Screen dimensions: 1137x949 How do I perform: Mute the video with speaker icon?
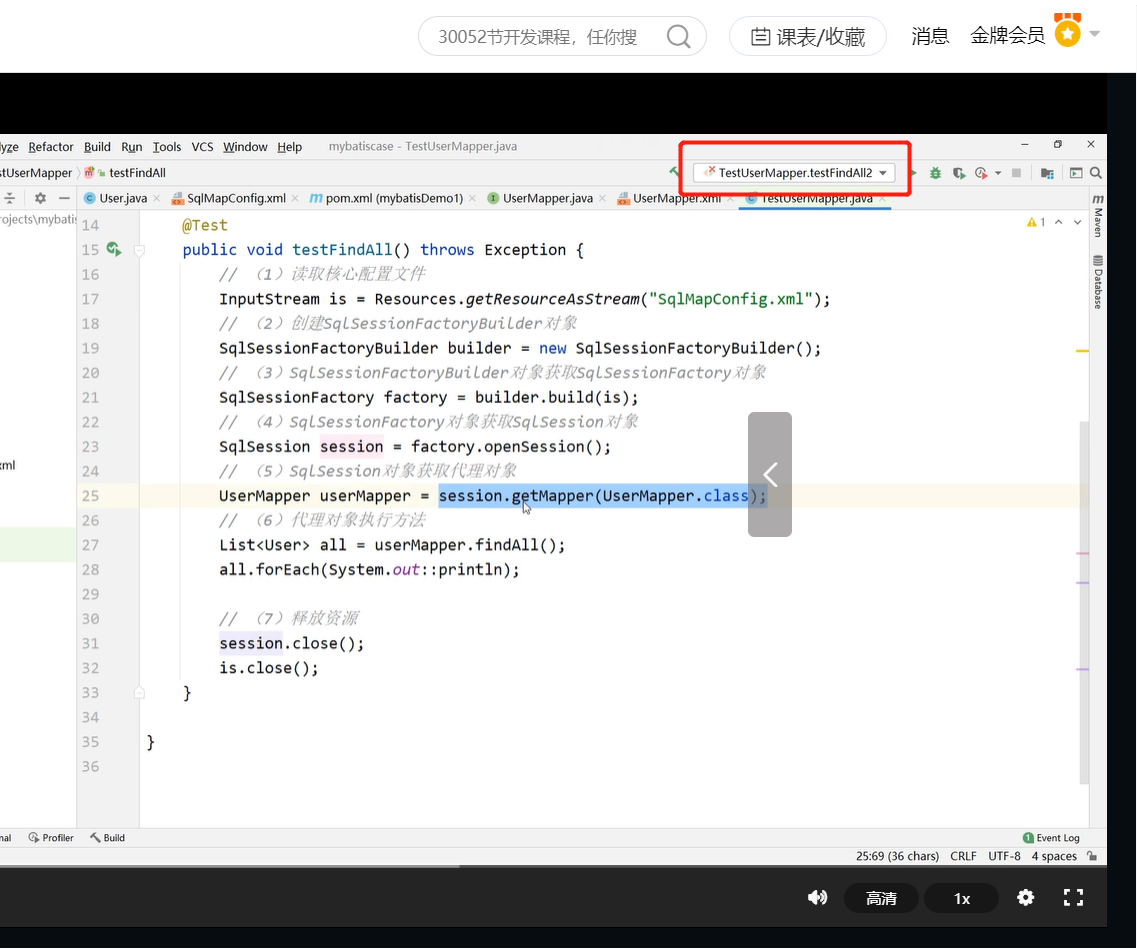pos(817,898)
